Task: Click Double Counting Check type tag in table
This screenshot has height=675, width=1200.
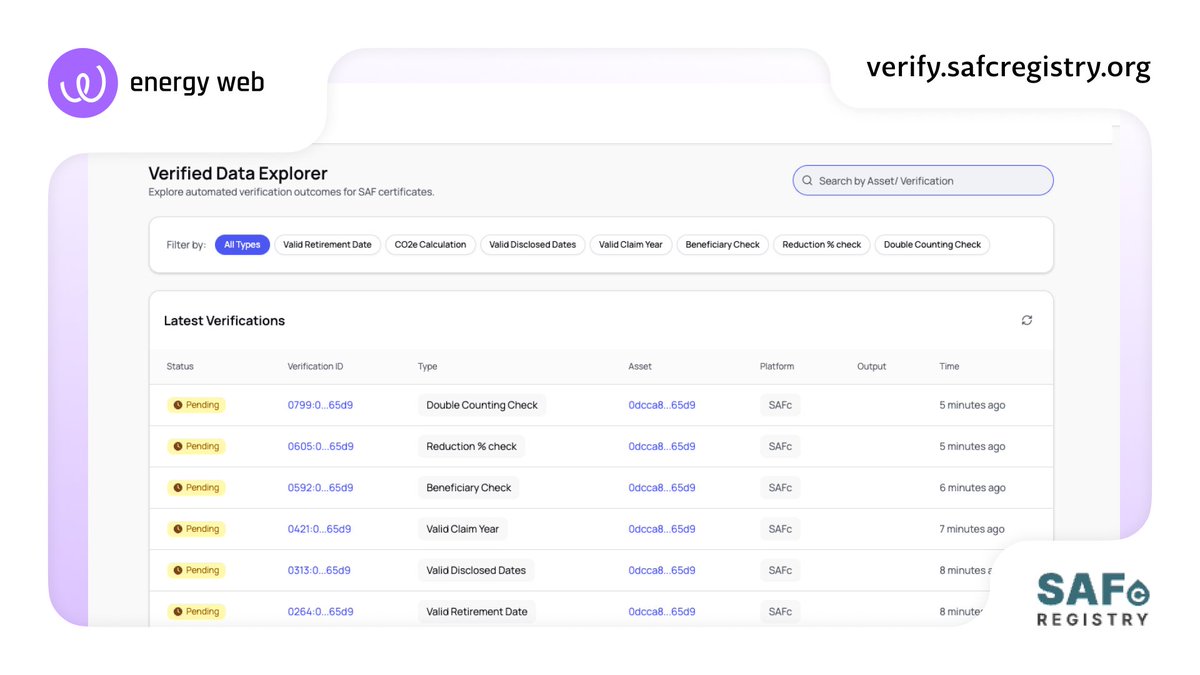Action: click(x=482, y=405)
